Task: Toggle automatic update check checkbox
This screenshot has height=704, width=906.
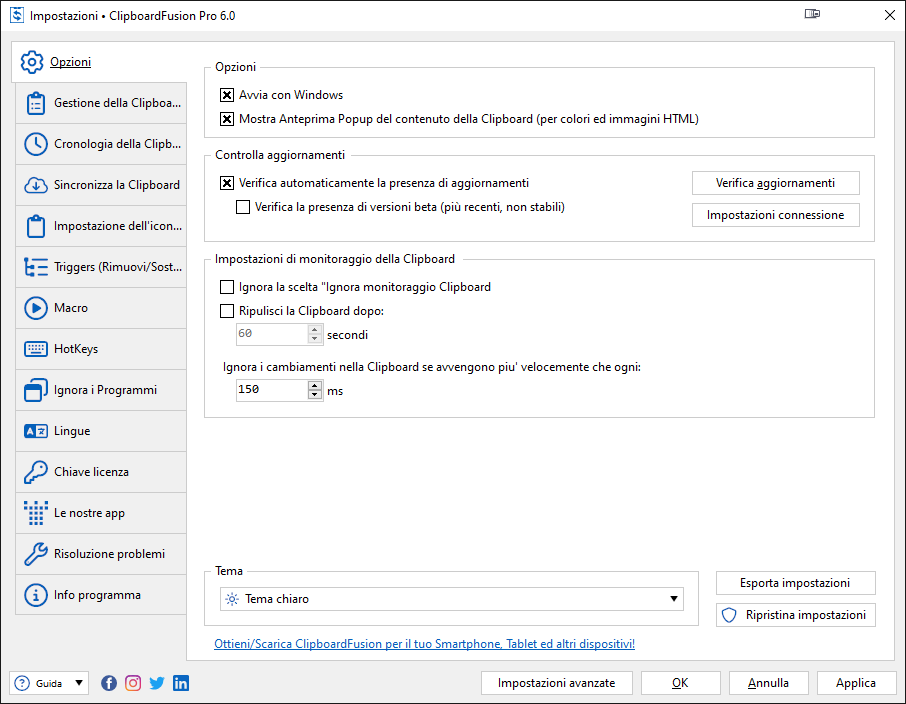Action: pyautogui.click(x=227, y=183)
